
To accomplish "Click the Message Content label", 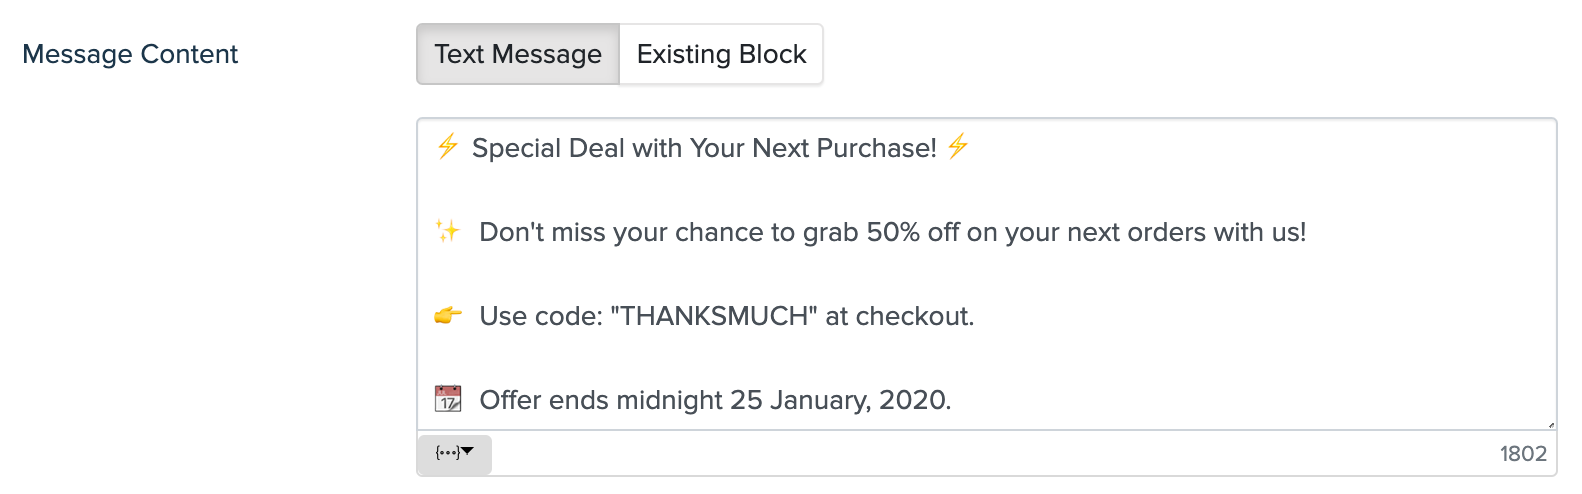I will 130,54.
